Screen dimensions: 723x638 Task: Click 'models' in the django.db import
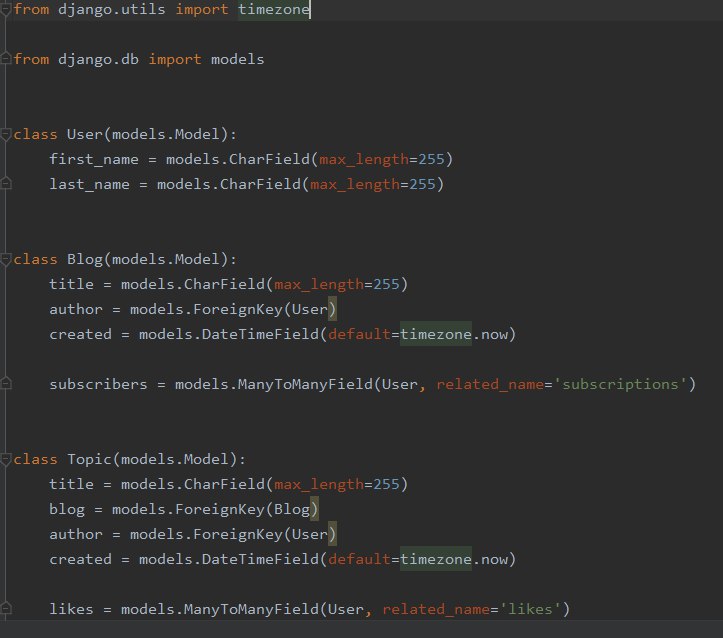pyautogui.click(x=237, y=59)
